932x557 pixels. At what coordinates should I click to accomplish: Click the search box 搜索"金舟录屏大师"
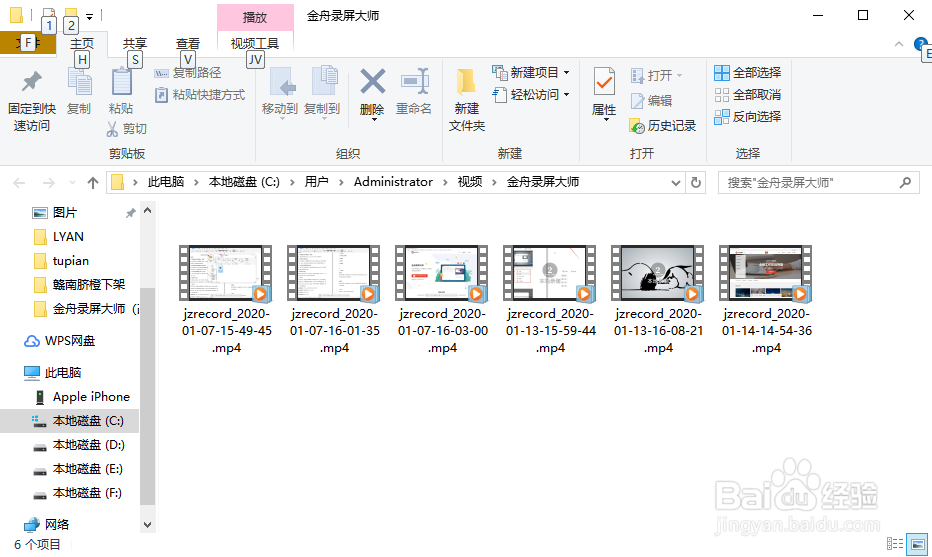(818, 182)
